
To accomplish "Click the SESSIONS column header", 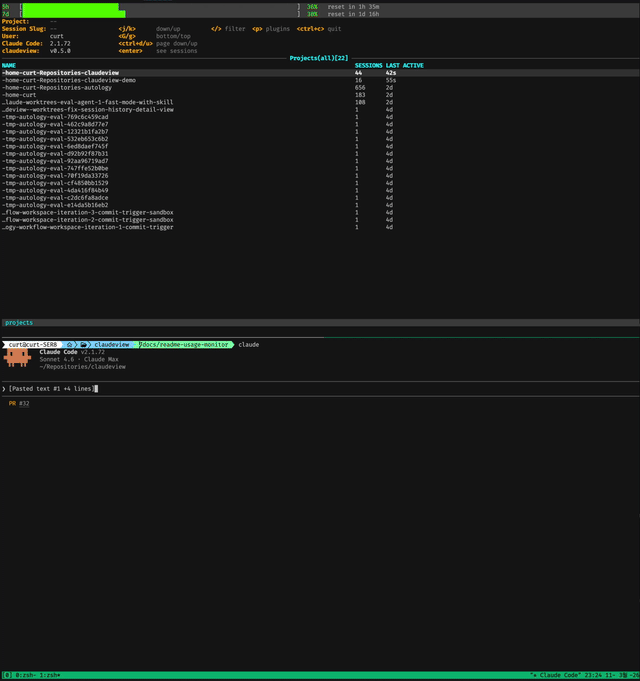I will (x=368, y=66).
